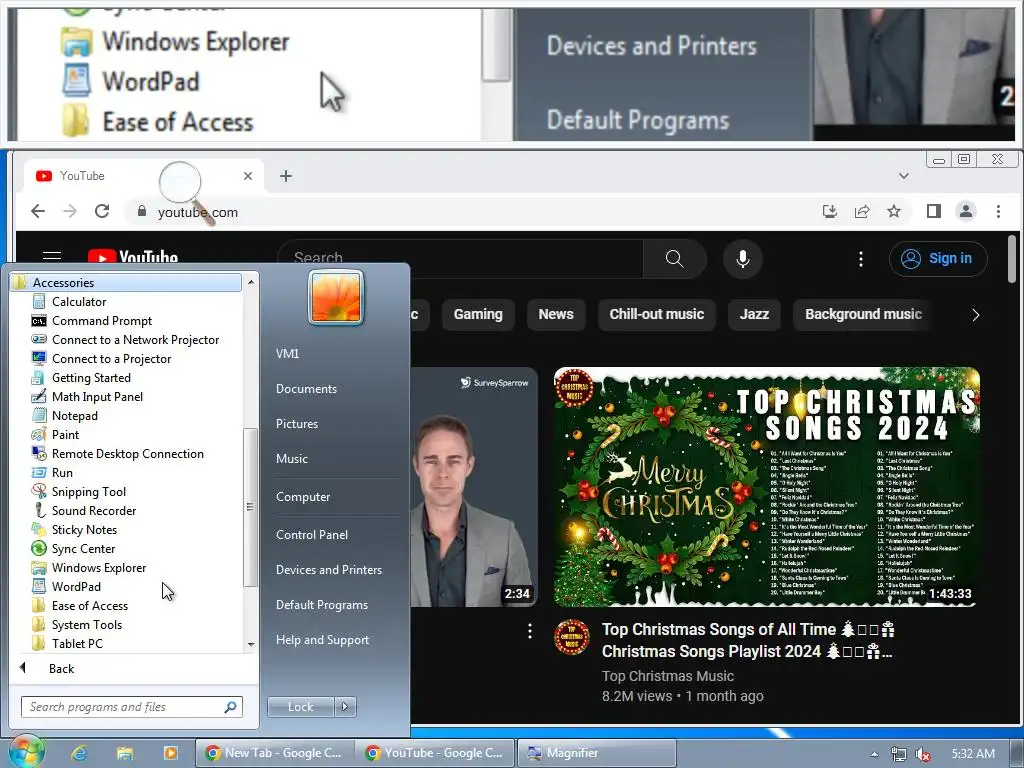Expand the Ease of Access folder
Image resolution: width=1024 pixels, height=768 pixels.
pyautogui.click(x=89, y=605)
